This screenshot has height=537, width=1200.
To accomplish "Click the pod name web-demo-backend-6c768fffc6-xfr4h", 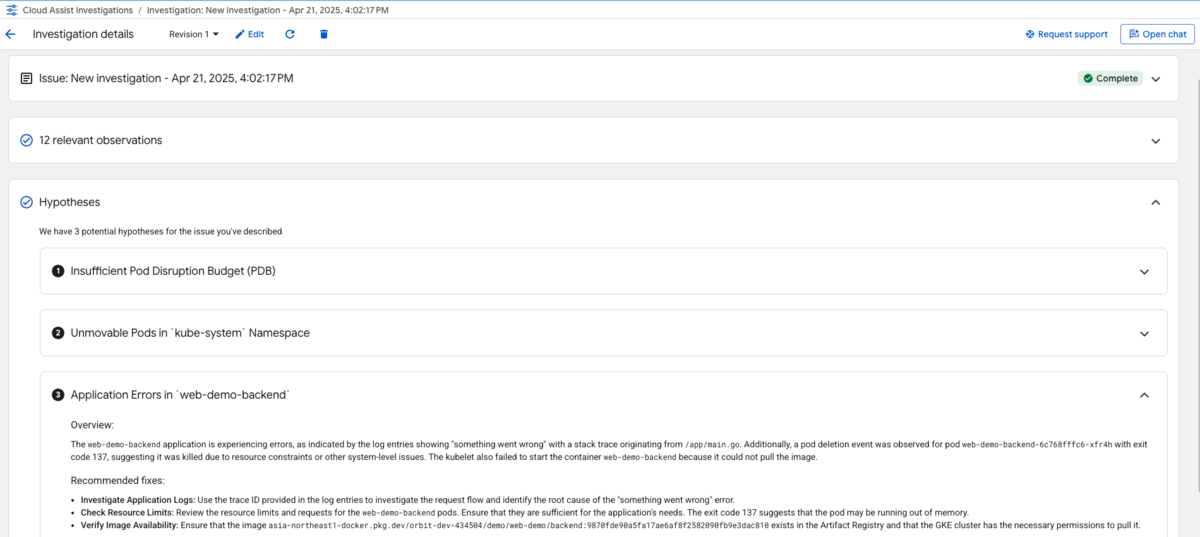I will click(1037, 444).
